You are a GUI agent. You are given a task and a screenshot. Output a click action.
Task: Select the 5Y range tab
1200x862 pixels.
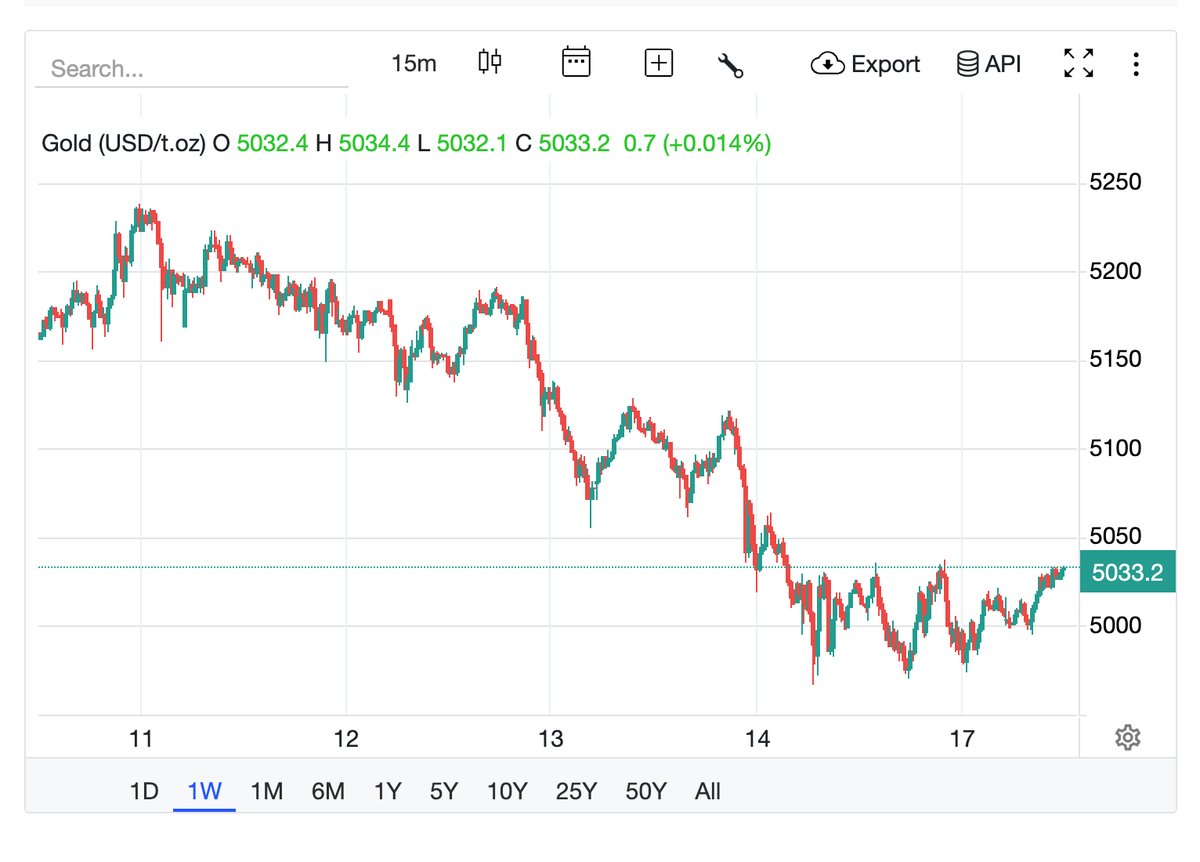point(444,791)
